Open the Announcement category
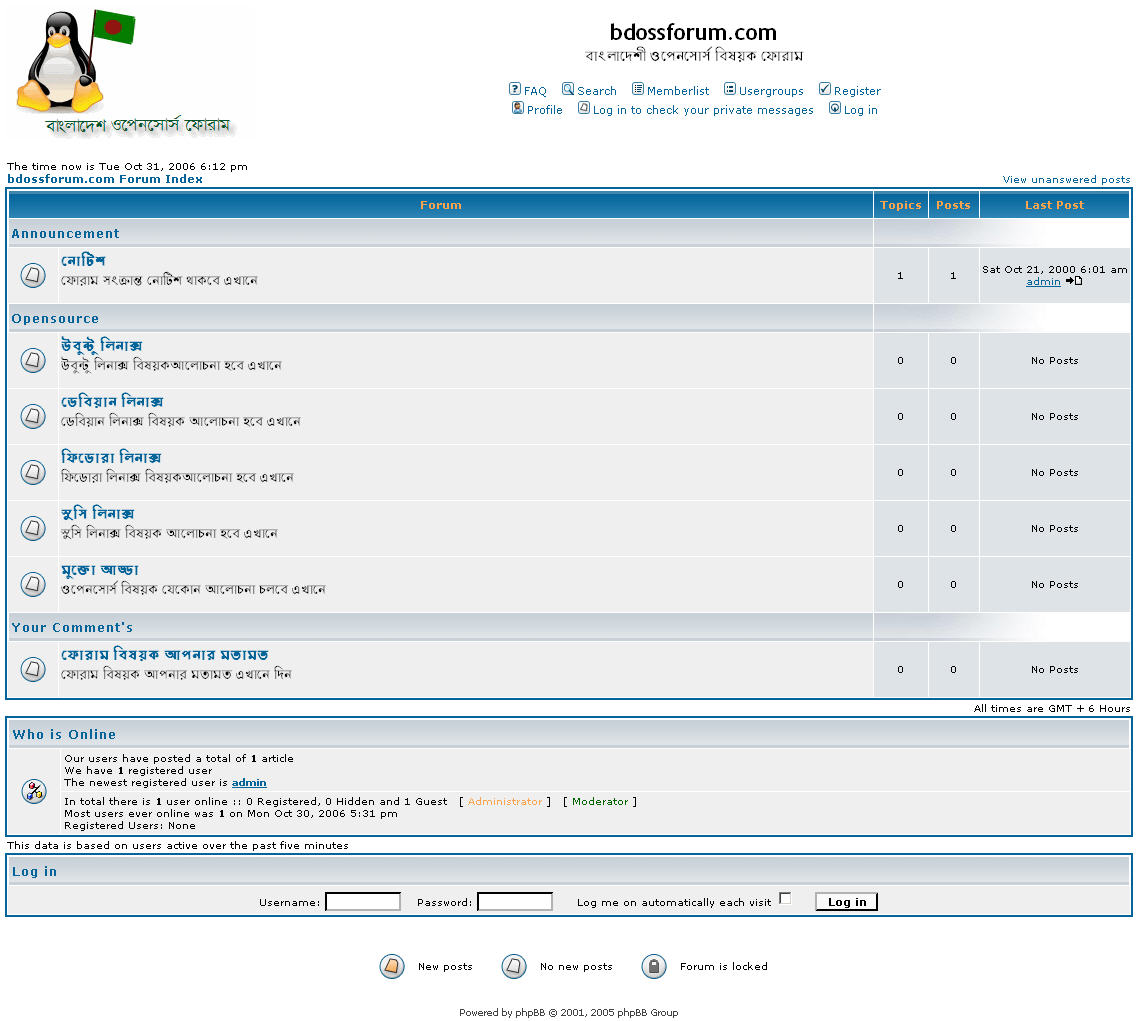 (x=65, y=234)
